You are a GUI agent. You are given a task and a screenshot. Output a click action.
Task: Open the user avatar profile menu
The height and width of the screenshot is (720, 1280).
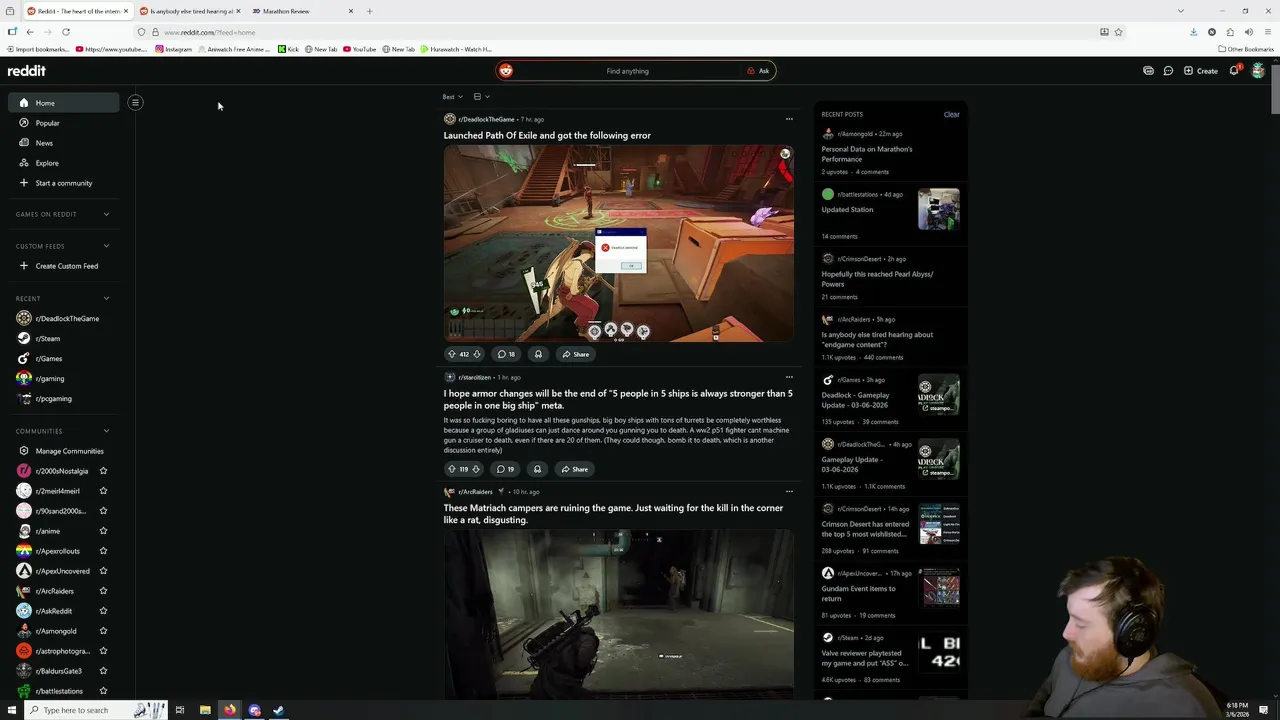pos(1258,71)
